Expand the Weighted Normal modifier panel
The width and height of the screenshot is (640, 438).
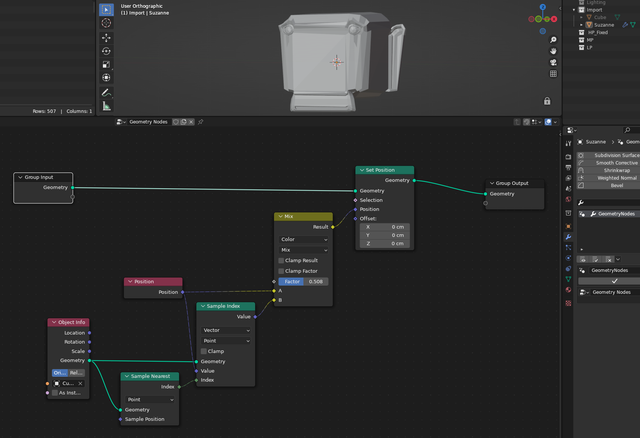[x=608, y=178]
